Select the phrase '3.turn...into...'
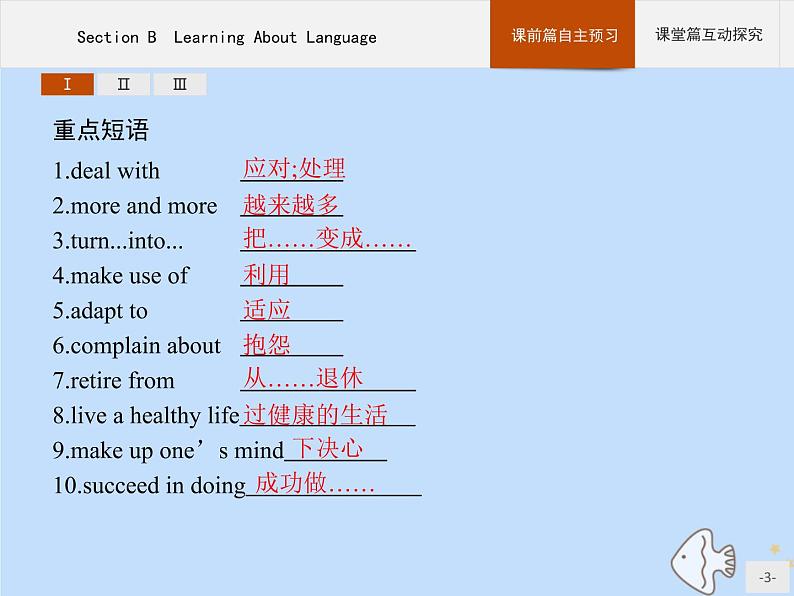794x596 pixels. 117,241
